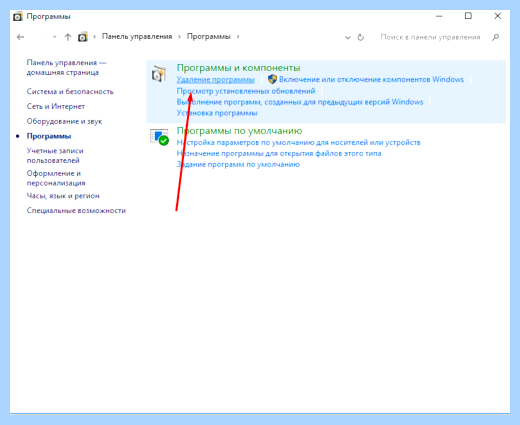The image size is (520, 425).
Task: Click the shield icon beside Windows components
Action: [272, 79]
